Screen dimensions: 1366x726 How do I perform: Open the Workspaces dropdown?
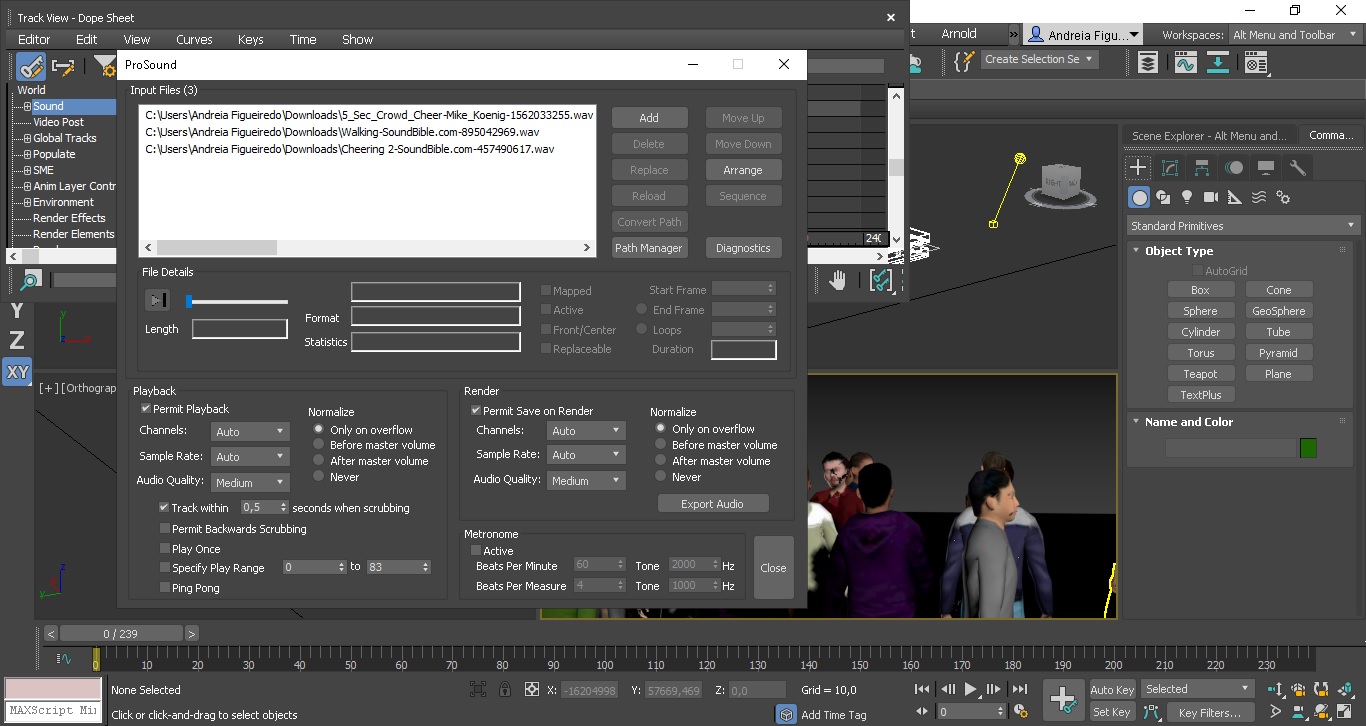[x=1293, y=35]
